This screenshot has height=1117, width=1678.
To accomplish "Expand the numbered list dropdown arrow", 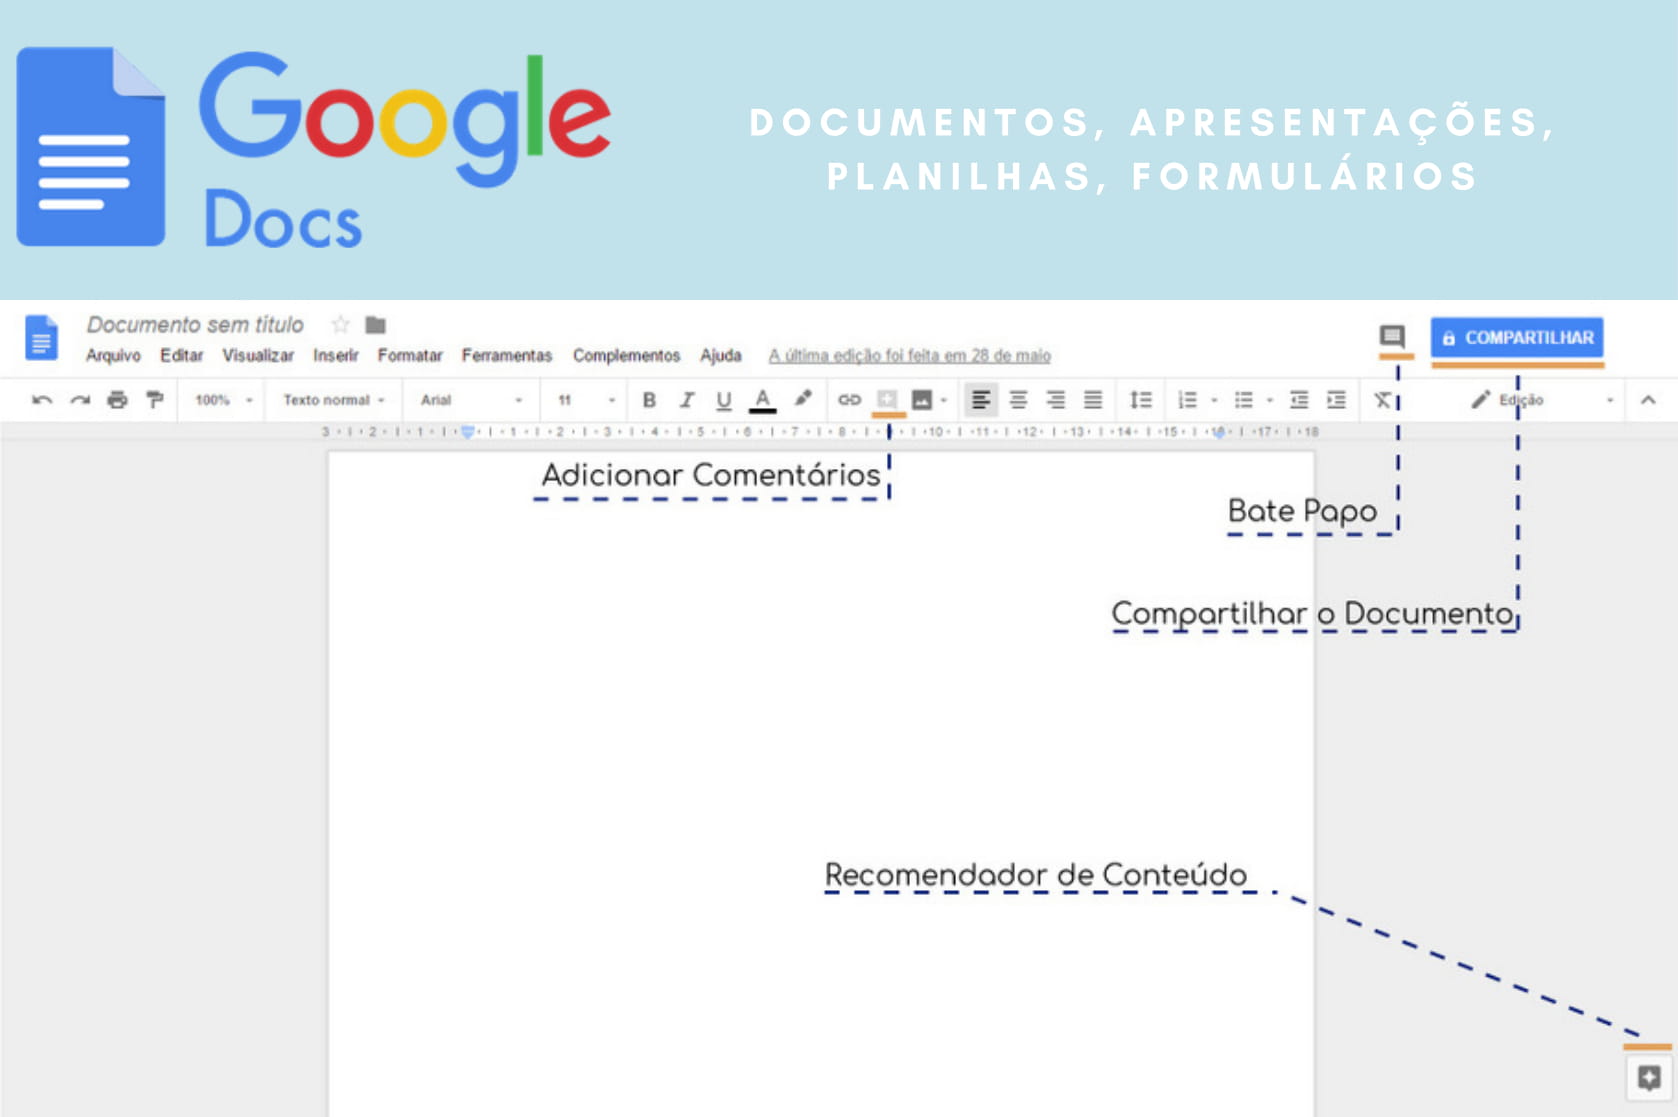I will click(x=1214, y=400).
